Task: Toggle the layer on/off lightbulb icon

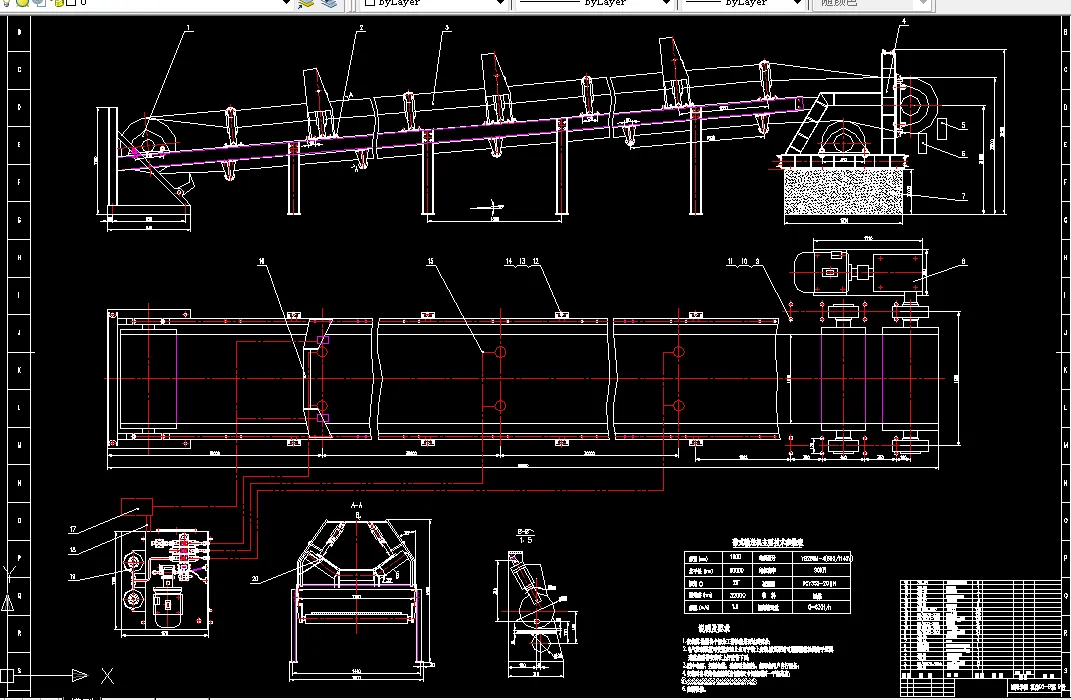Action: pos(7,3)
